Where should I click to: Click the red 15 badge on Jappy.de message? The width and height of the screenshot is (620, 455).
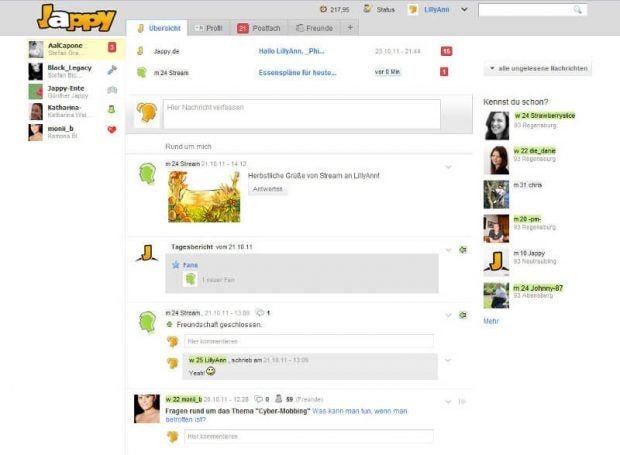point(446,50)
